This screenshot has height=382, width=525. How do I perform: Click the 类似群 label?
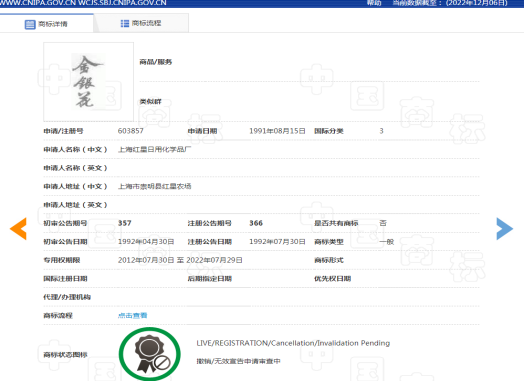(151, 101)
